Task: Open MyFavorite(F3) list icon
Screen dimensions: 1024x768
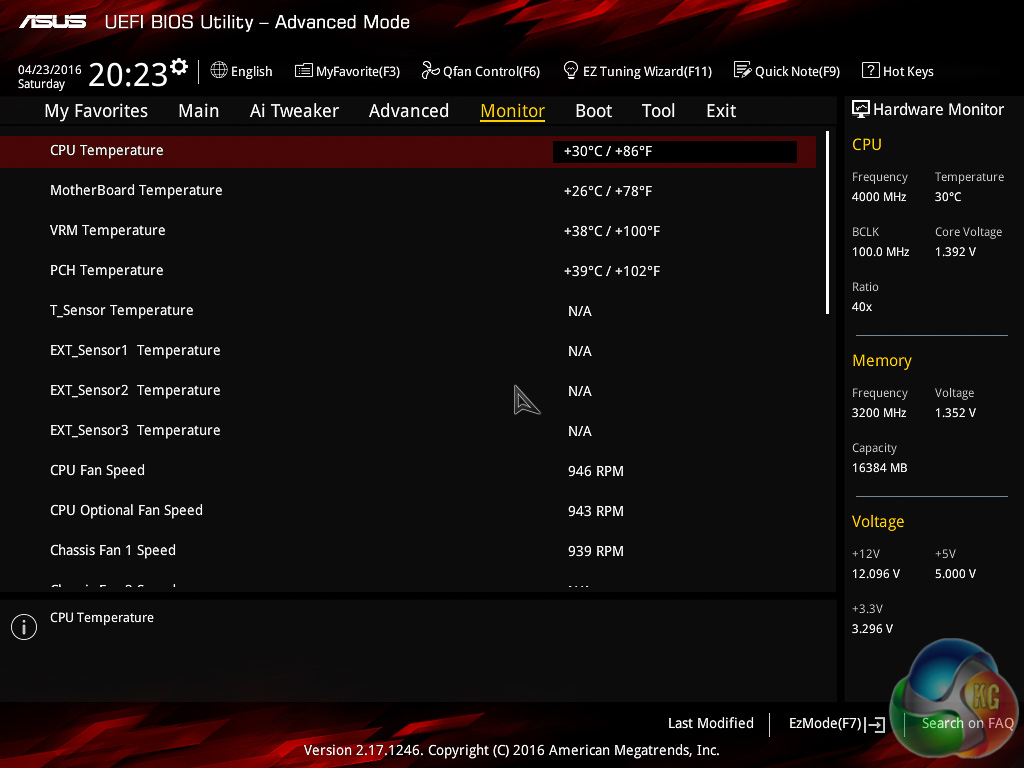Action: pyautogui.click(x=304, y=70)
